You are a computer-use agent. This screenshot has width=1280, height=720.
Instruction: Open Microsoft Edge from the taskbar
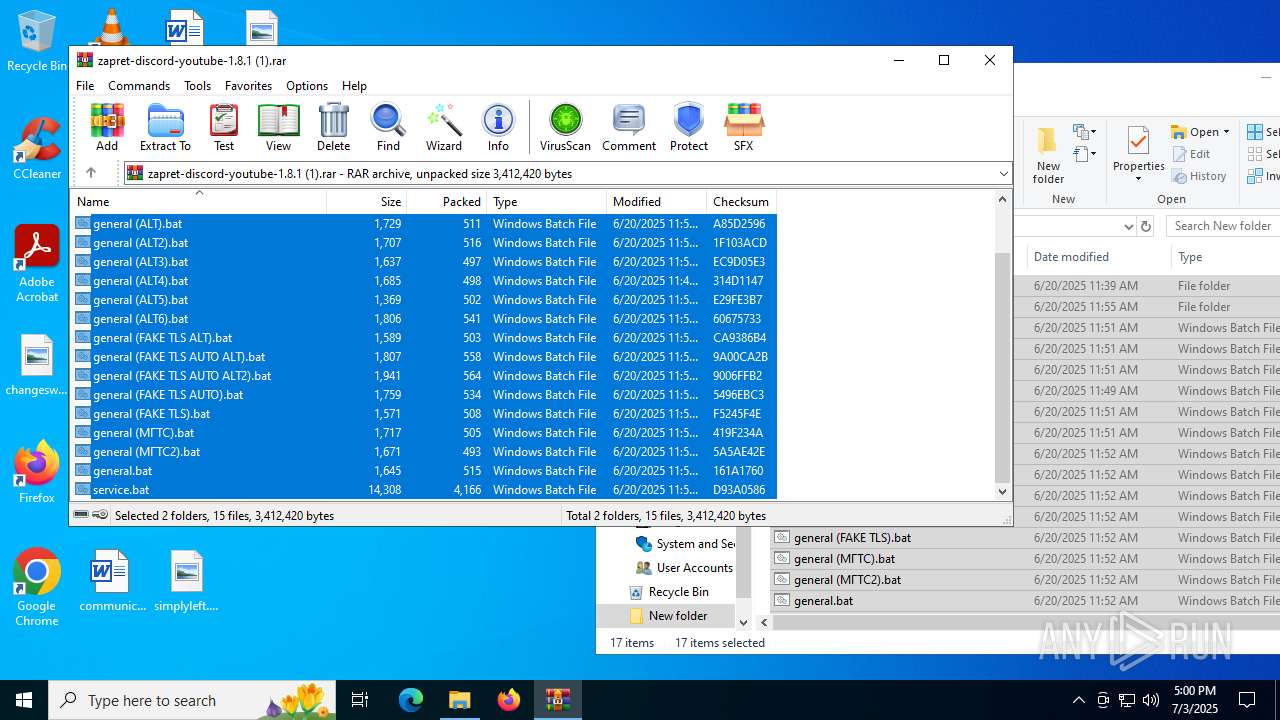pos(411,700)
